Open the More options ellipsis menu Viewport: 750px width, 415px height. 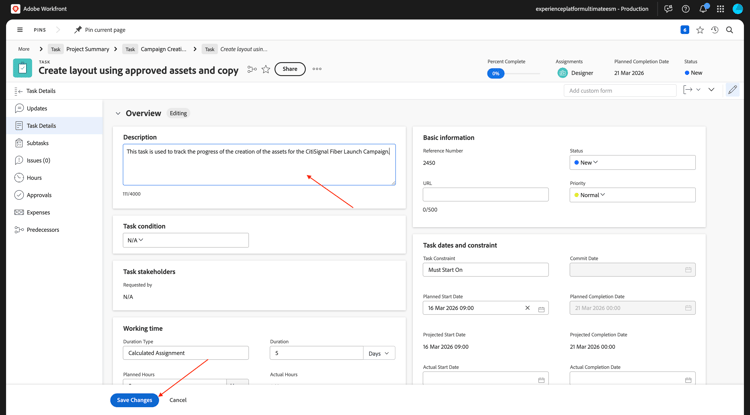tap(317, 69)
